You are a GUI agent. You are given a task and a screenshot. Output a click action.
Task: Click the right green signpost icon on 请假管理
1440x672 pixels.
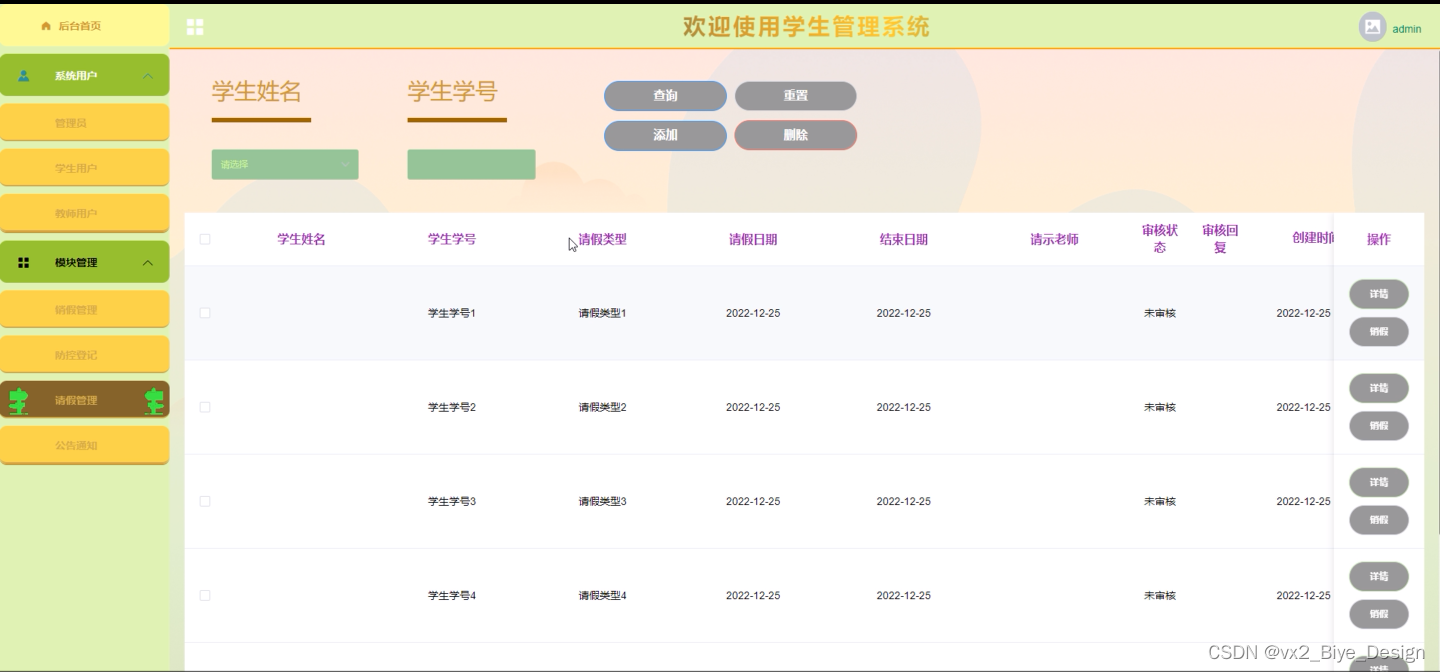pos(154,401)
